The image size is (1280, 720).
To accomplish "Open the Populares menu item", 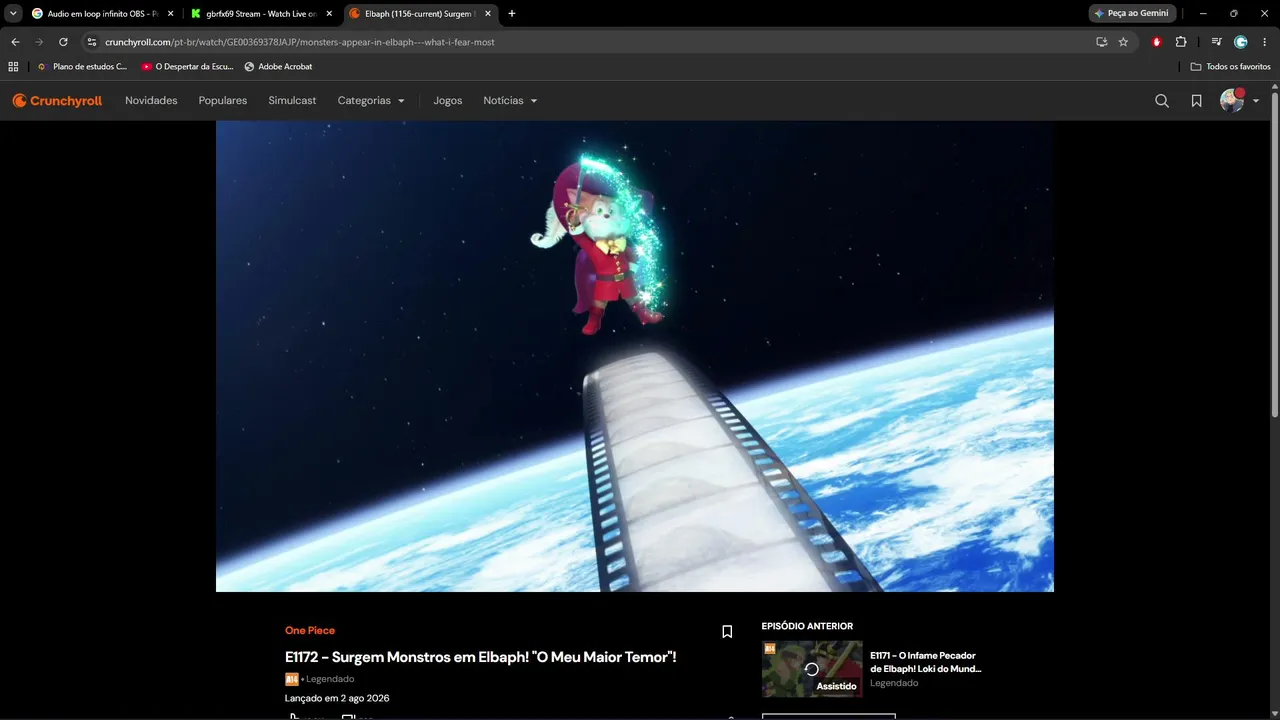I will point(223,101).
